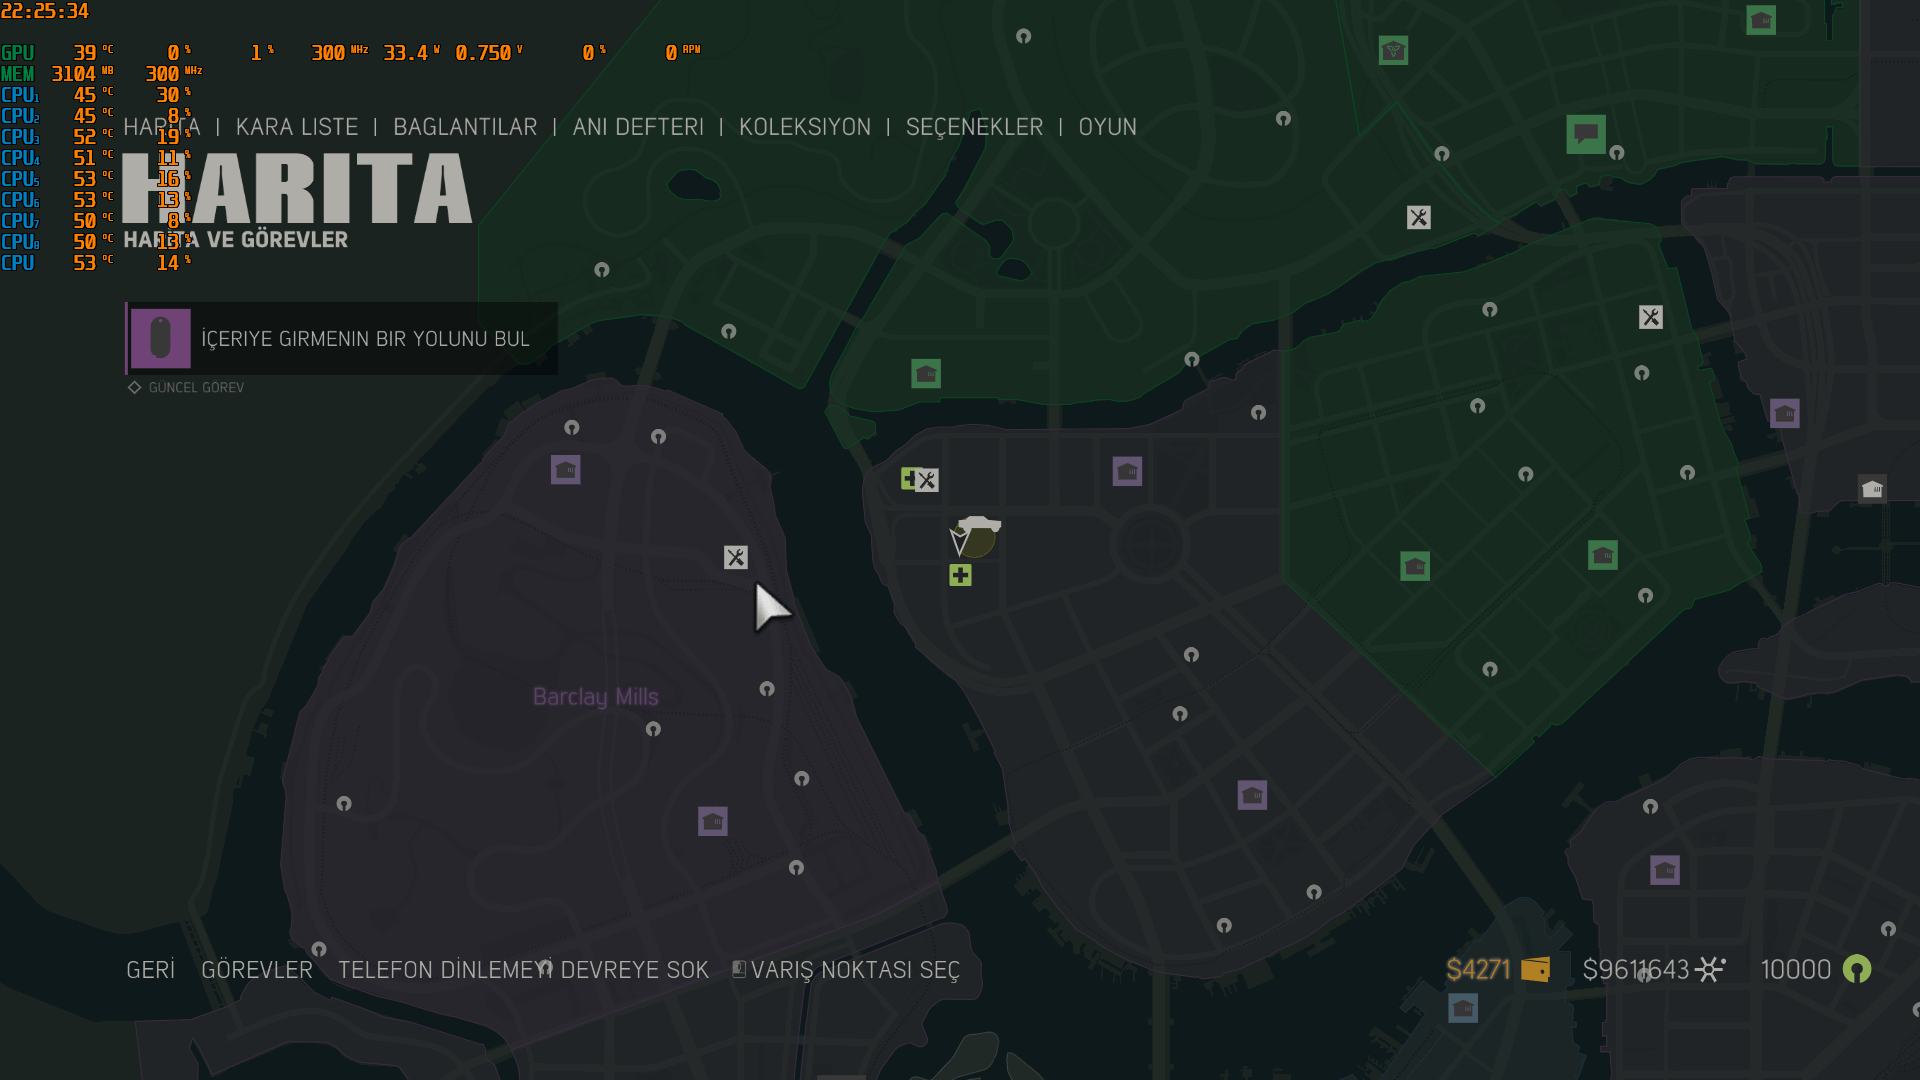Open the KOLEKSIYON tab

pos(804,127)
